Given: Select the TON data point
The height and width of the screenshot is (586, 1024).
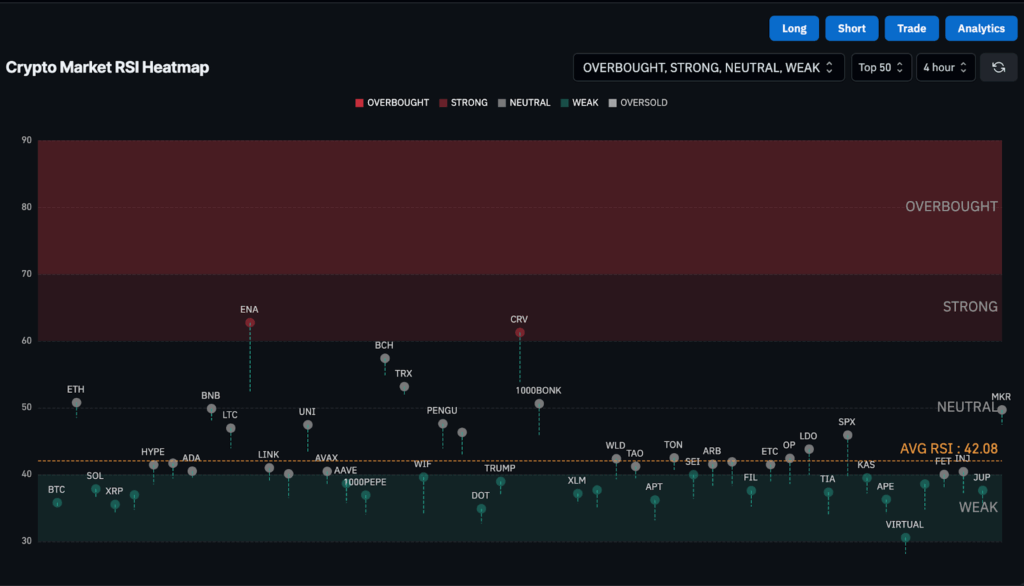Looking at the screenshot, I should click(674, 458).
